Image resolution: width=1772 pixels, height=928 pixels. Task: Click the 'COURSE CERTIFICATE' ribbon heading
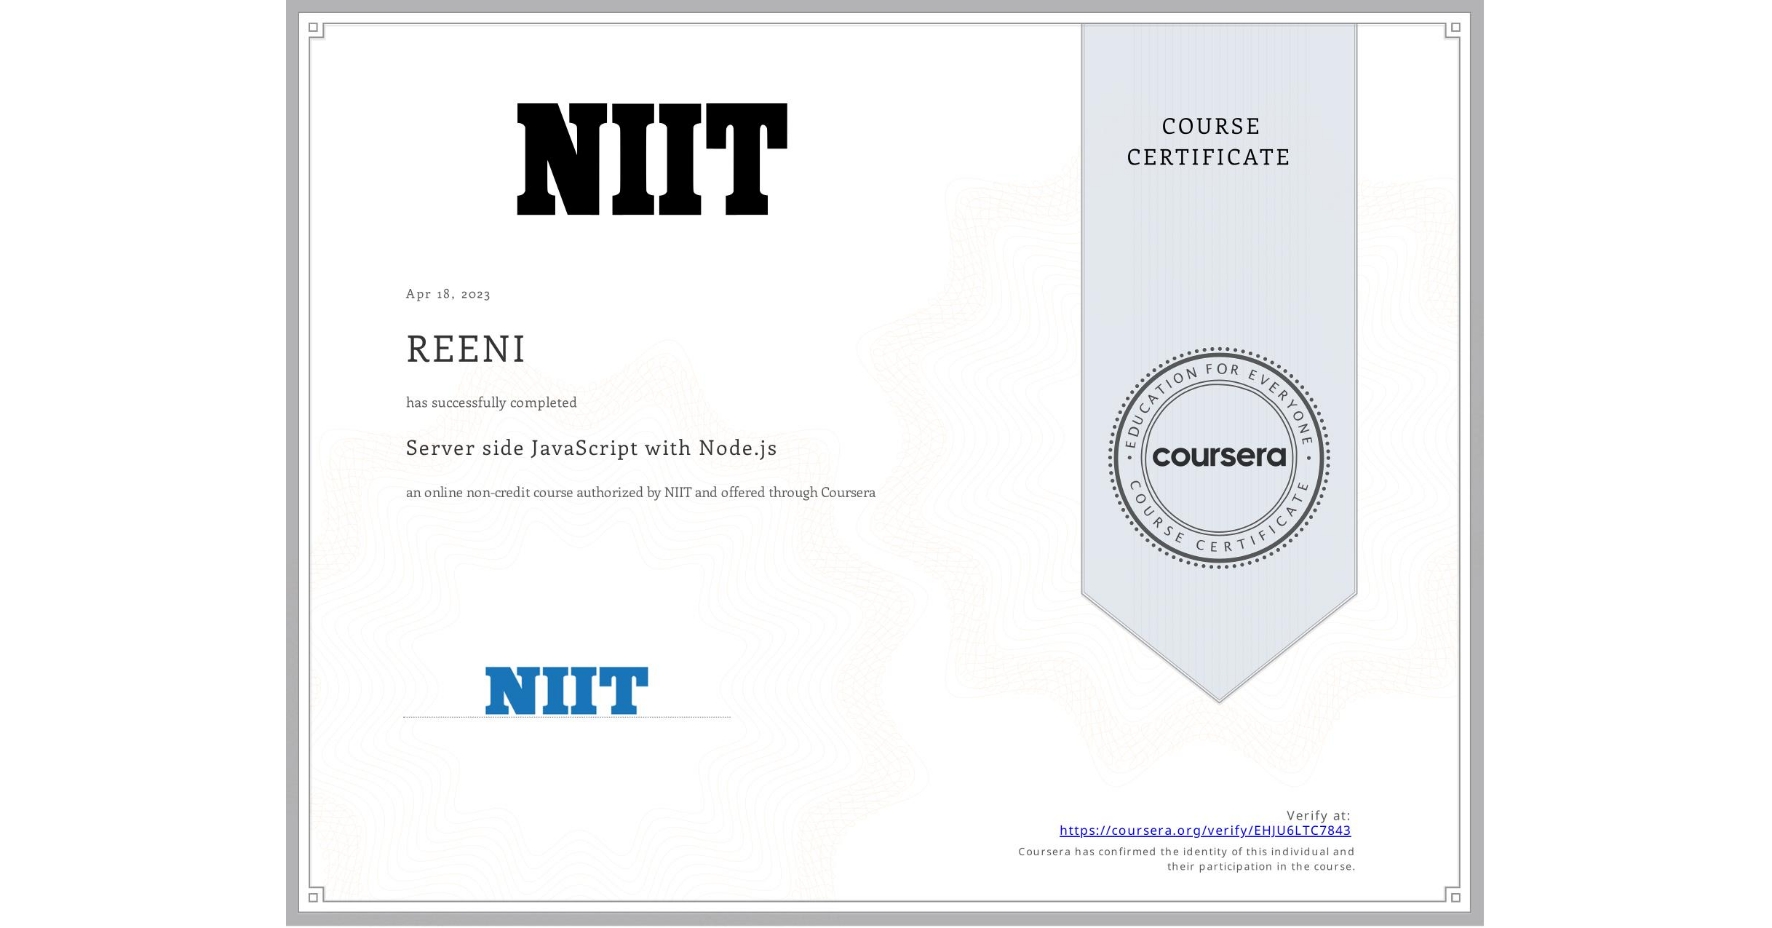coord(1209,141)
